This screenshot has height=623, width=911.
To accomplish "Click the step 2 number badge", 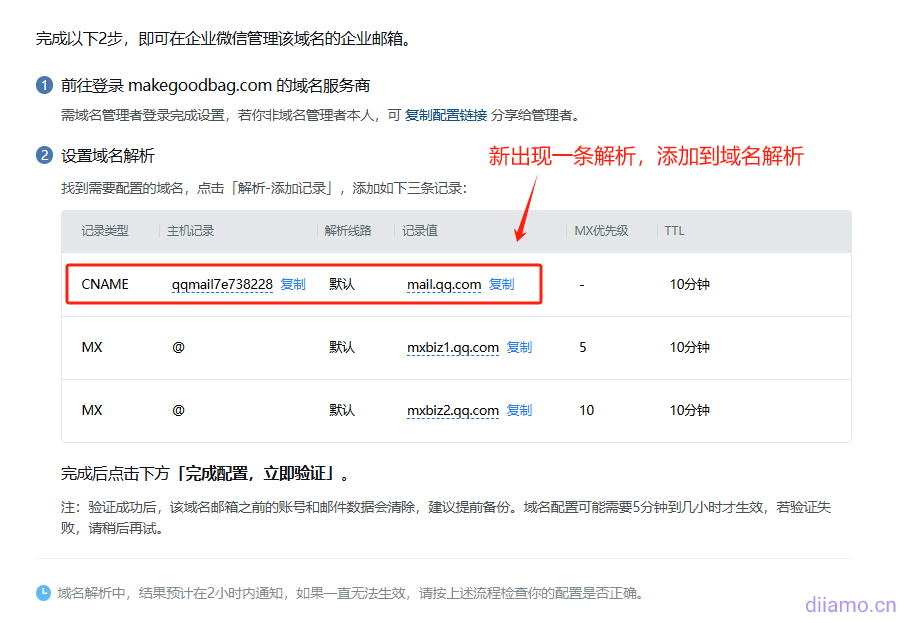I will coord(44,156).
